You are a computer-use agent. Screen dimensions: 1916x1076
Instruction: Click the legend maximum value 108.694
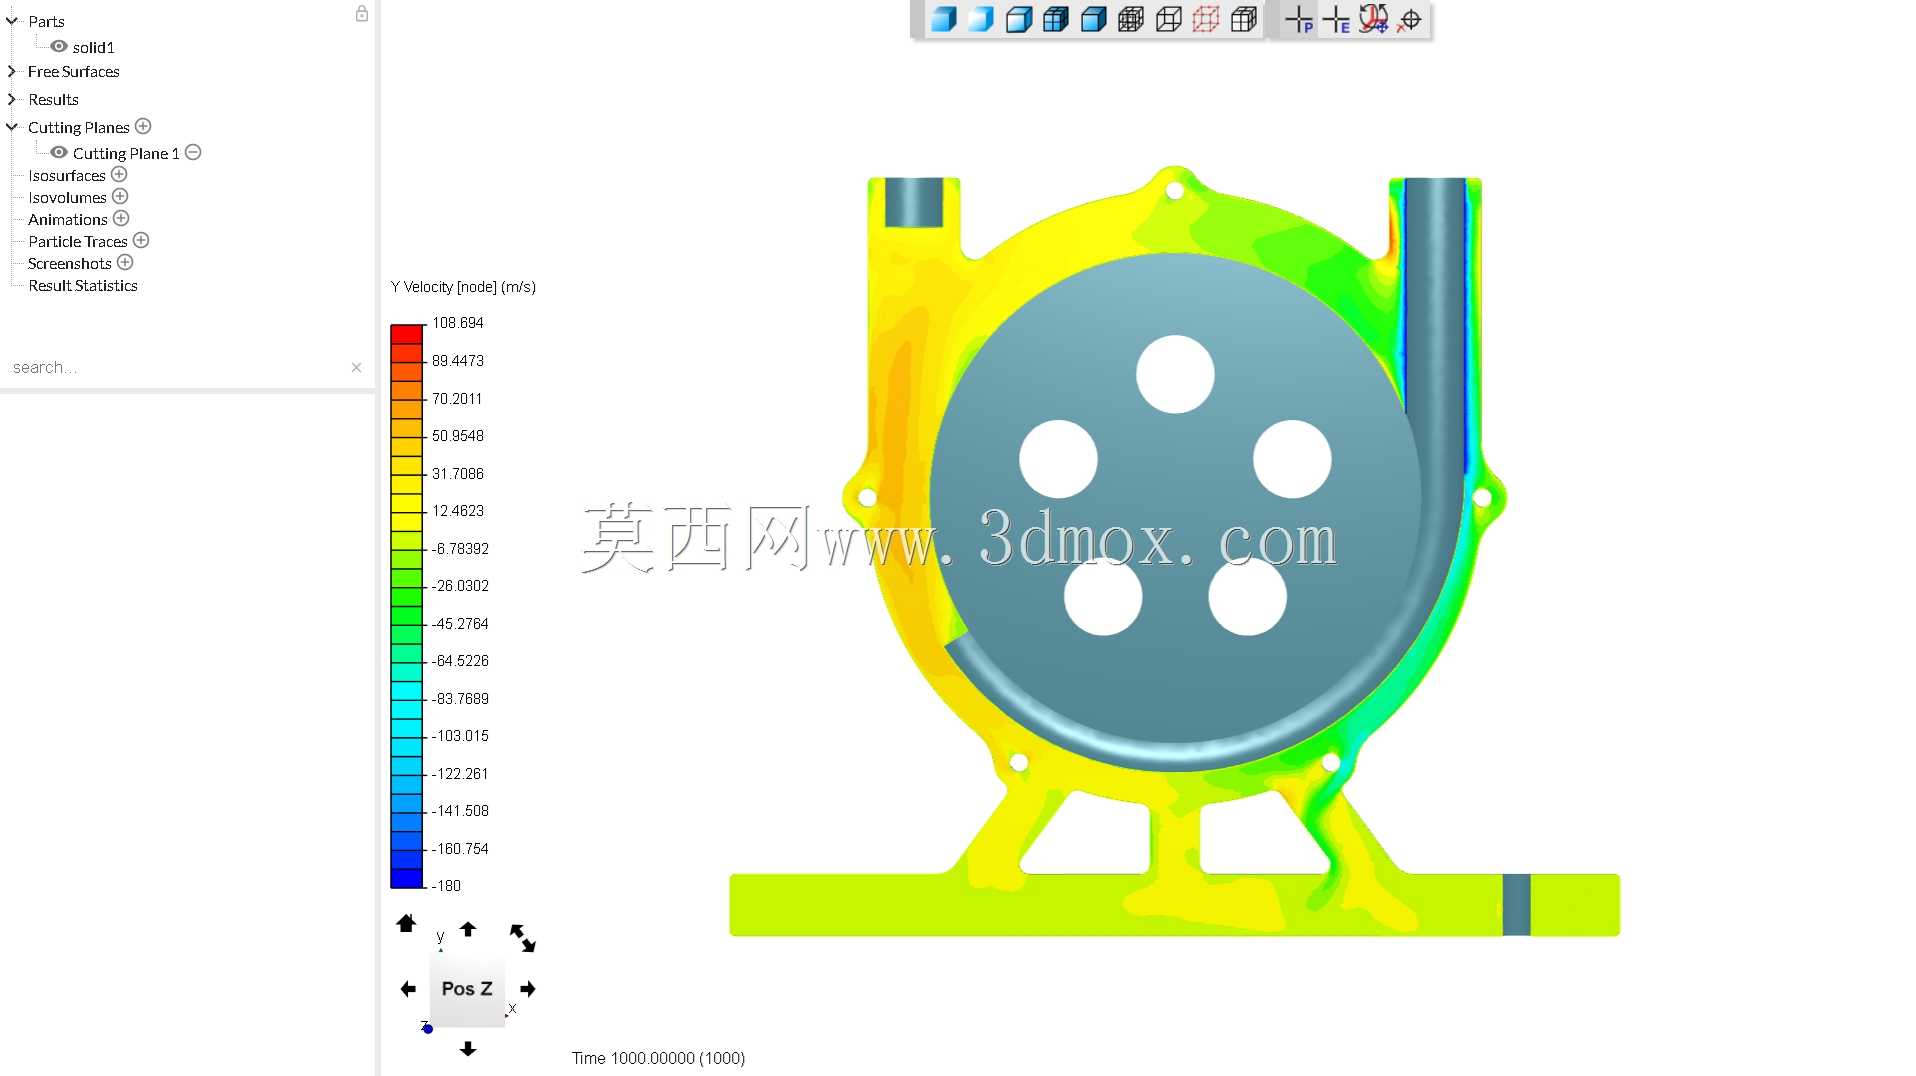click(458, 323)
